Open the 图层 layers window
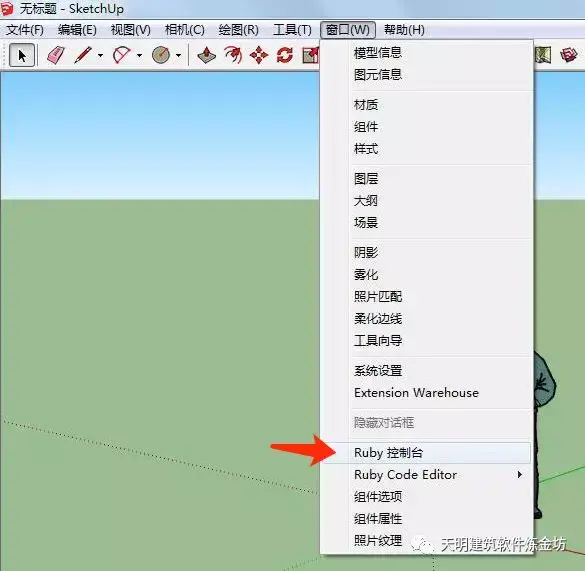 [x=426, y=179]
